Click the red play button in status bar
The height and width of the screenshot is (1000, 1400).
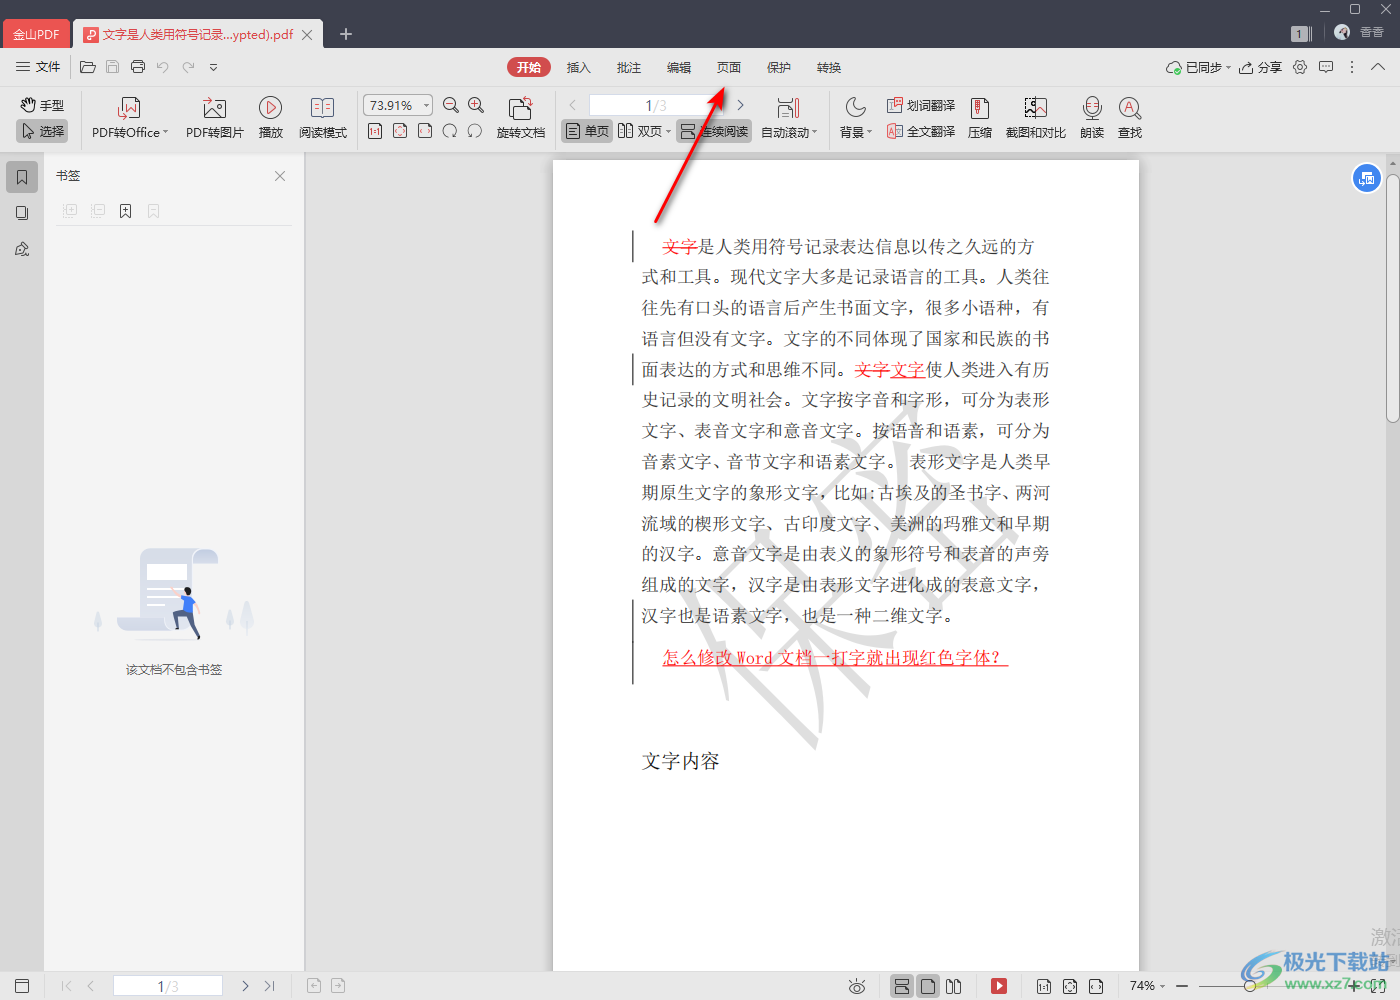(999, 986)
